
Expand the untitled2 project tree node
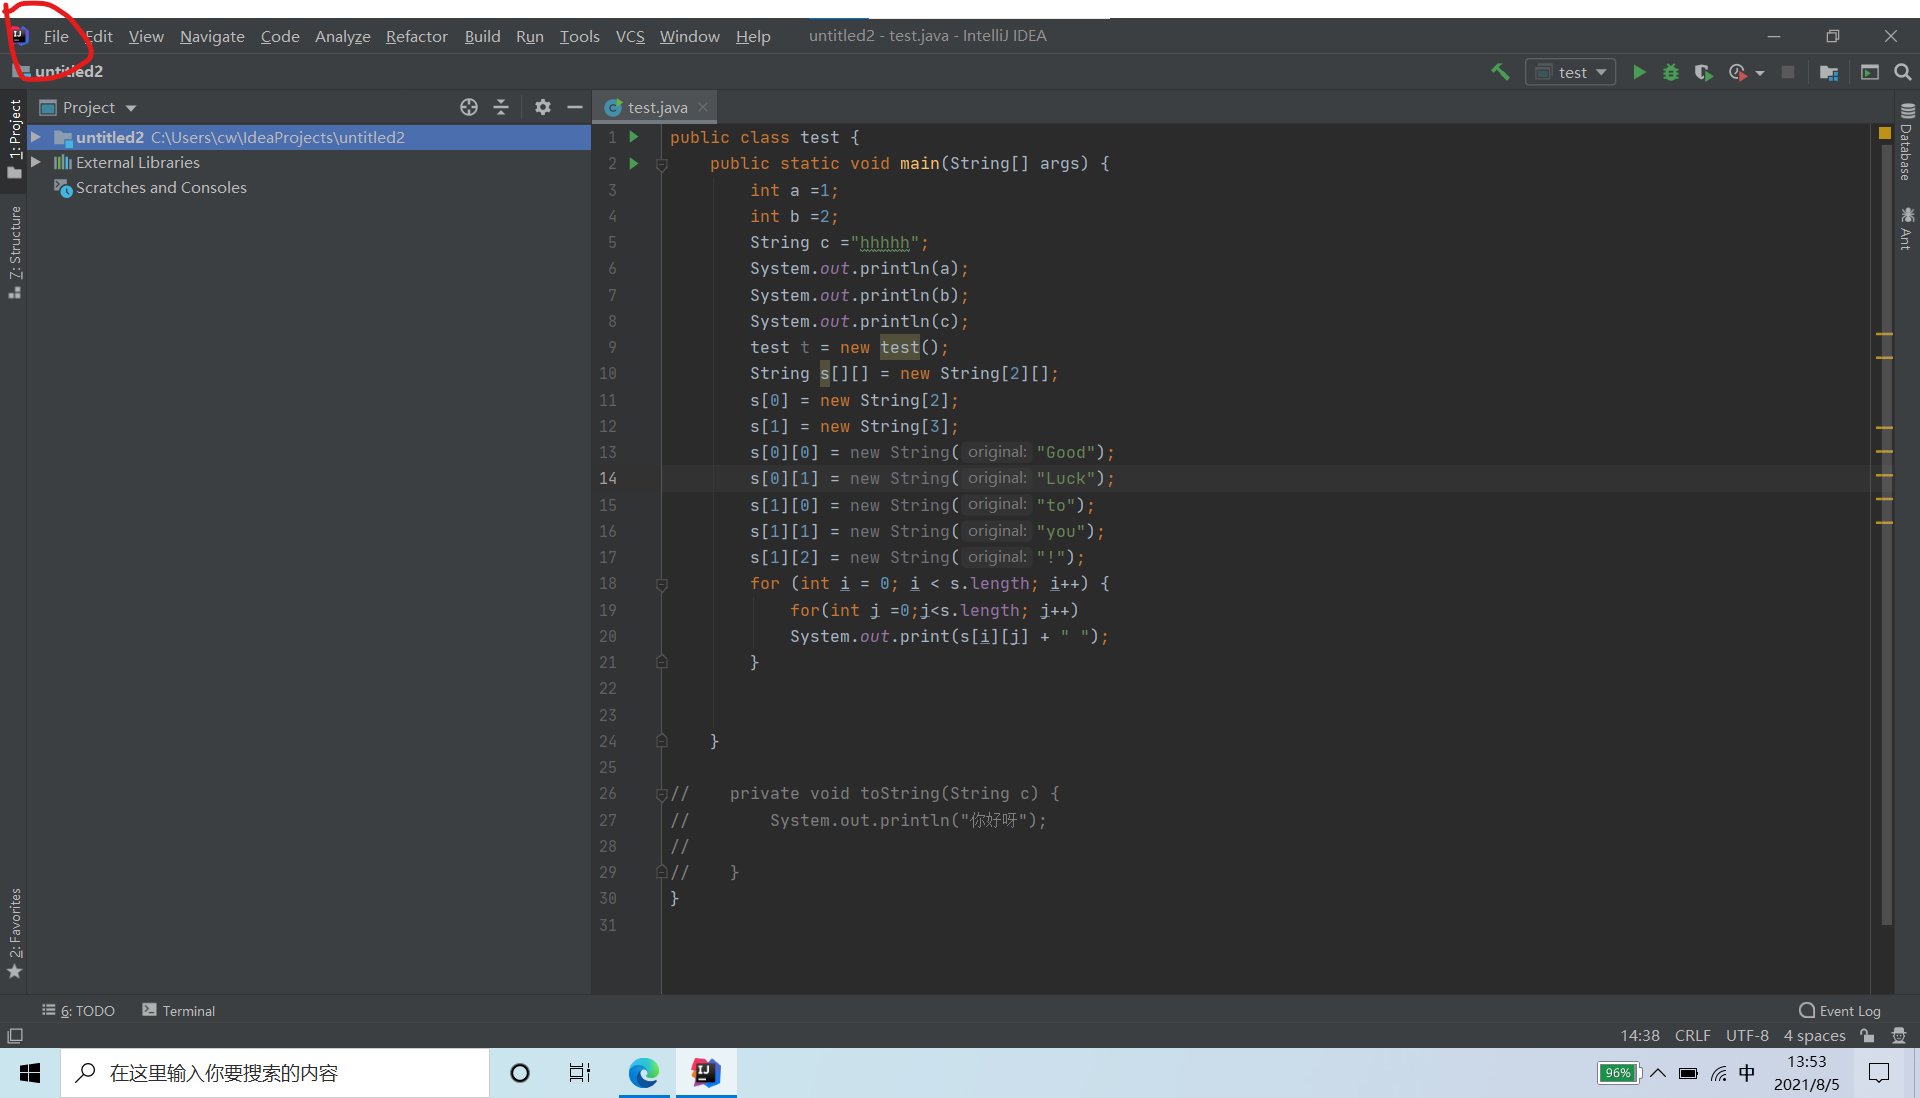(36, 137)
